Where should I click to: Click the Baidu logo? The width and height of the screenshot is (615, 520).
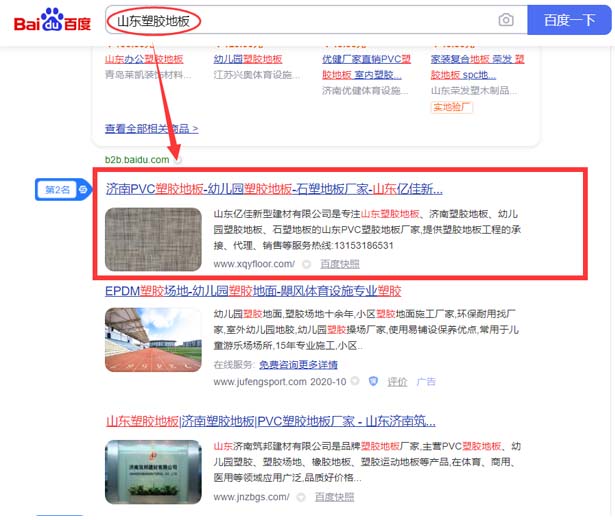[52, 21]
